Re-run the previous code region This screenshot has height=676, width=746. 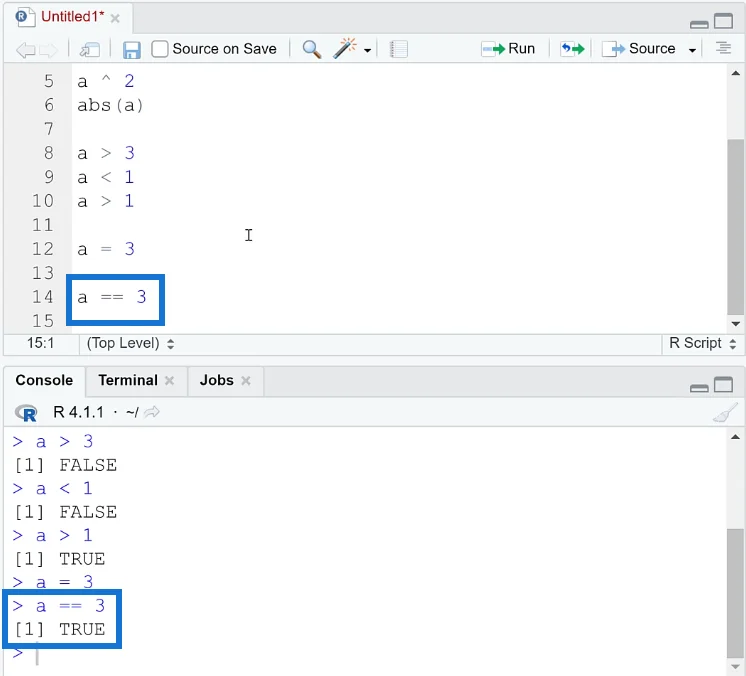[572, 49]
